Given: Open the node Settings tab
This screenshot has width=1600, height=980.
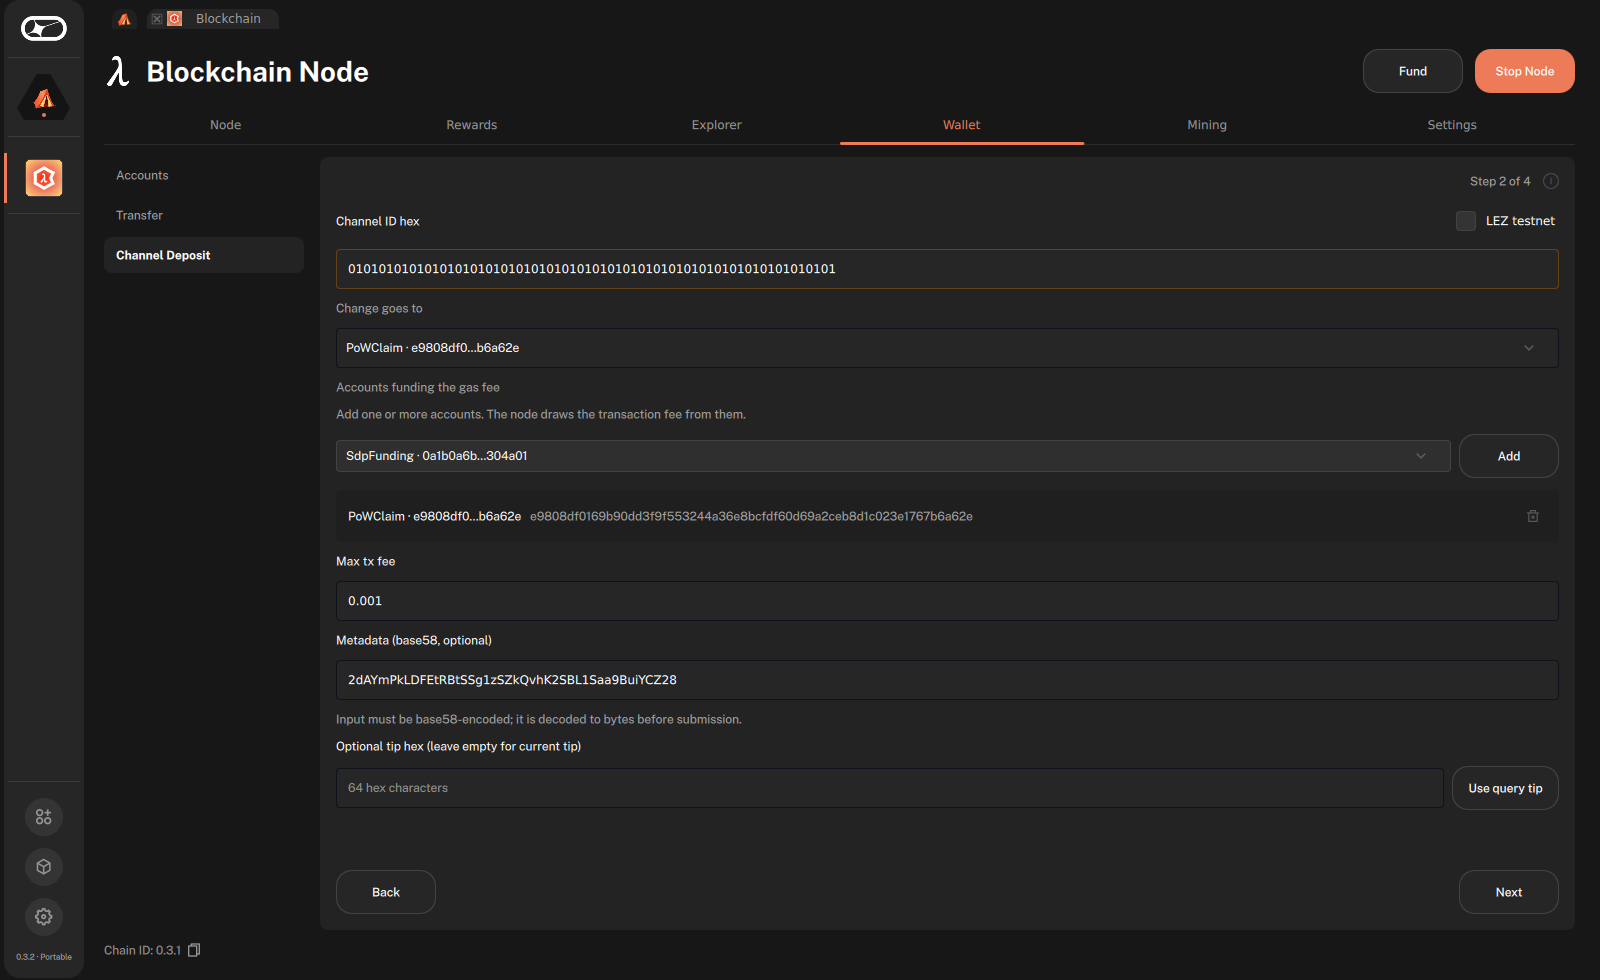Looking at the screenshot, I should click(x=1452, y=125).
